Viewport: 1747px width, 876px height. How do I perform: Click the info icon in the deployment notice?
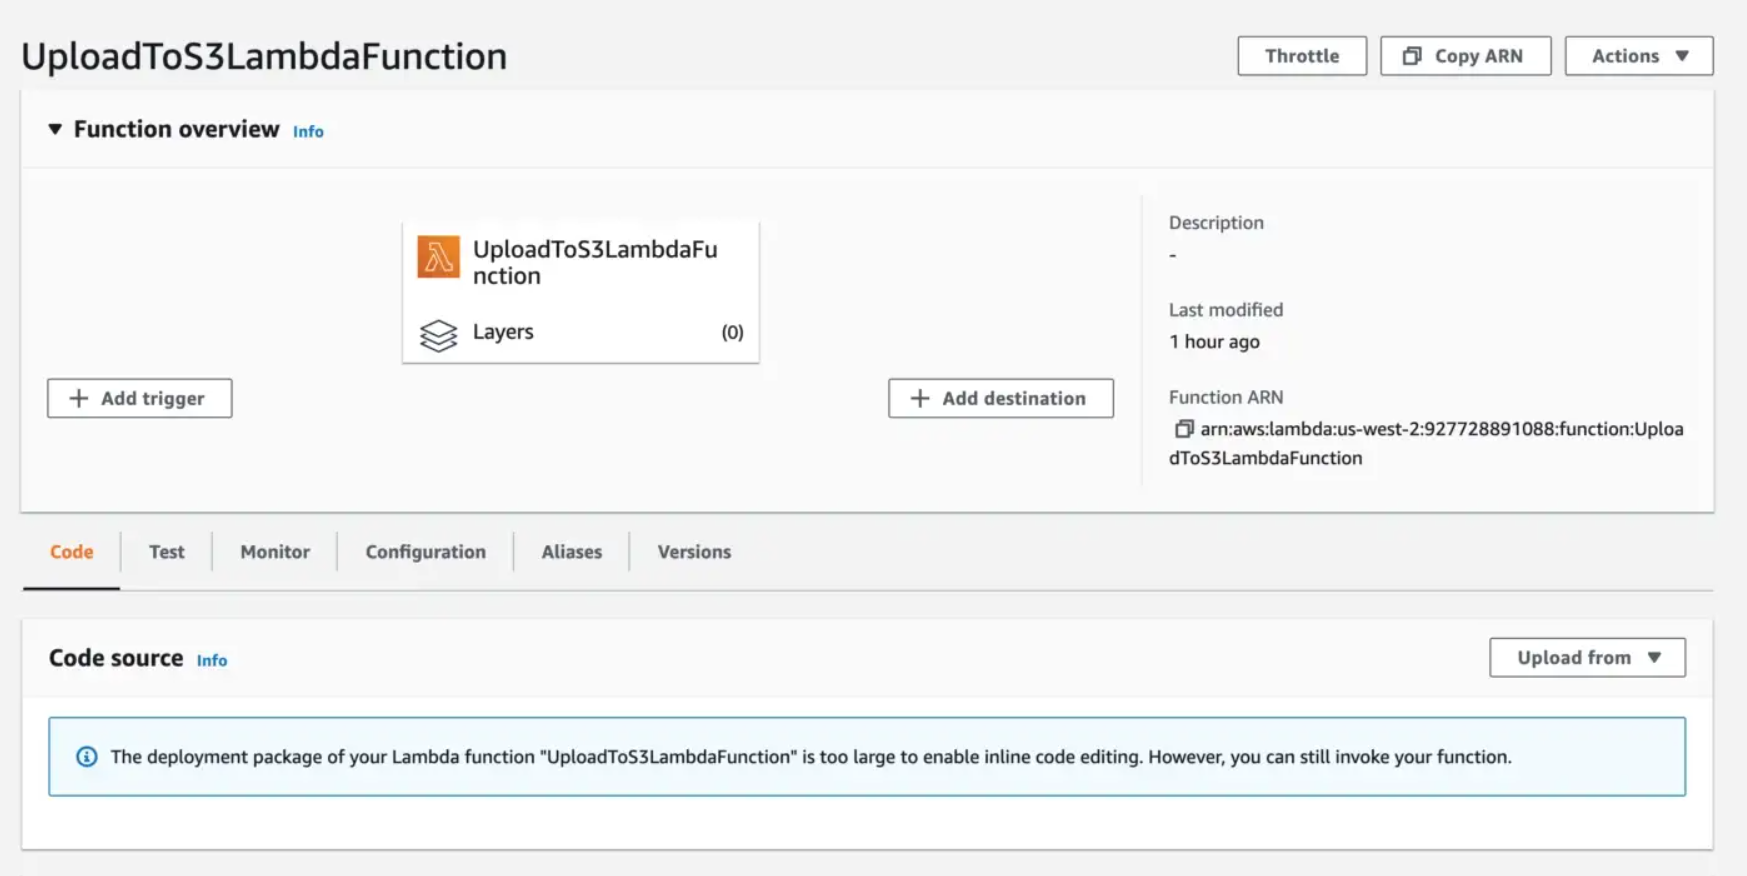pyautogui.click(x=87, y=757)
